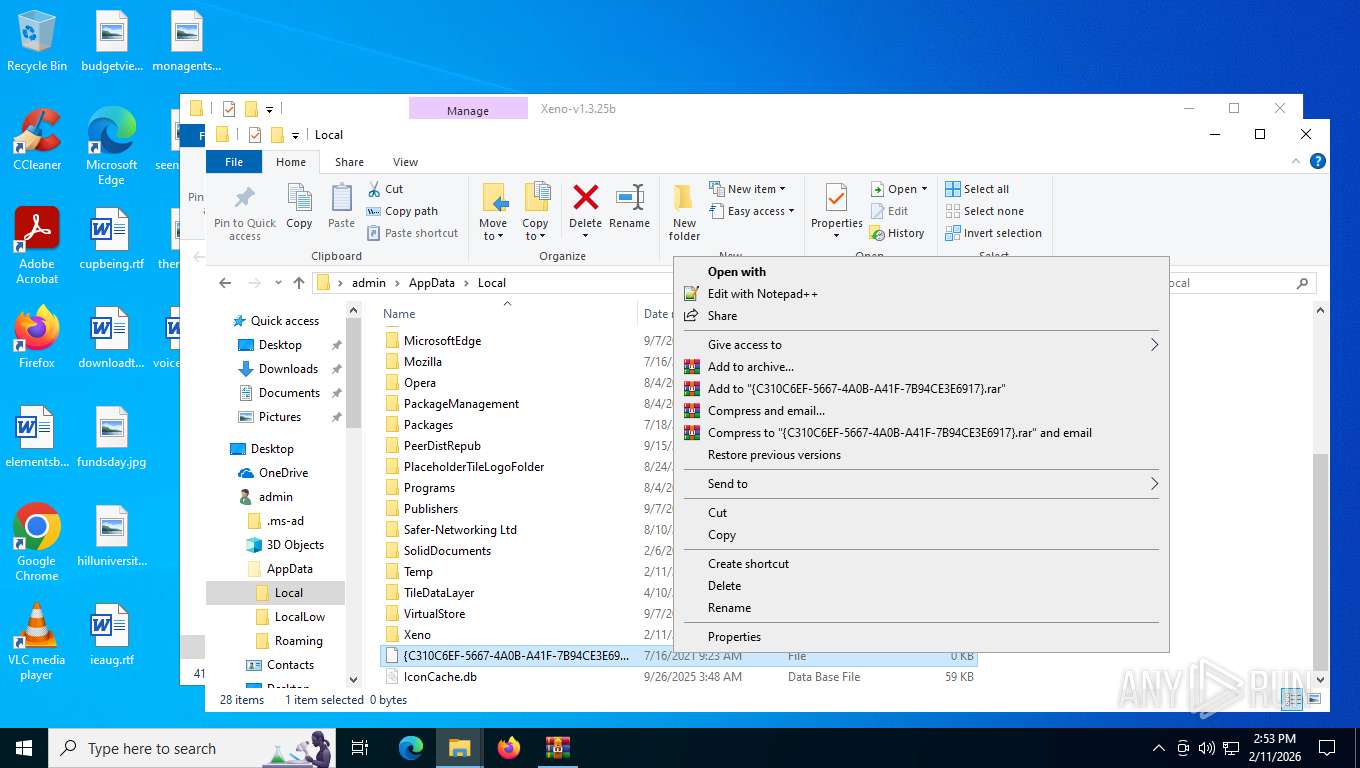Click Select none in the ribbon
The width and height of the screenshot is (1360, 768).
click(x=984, y=211)
